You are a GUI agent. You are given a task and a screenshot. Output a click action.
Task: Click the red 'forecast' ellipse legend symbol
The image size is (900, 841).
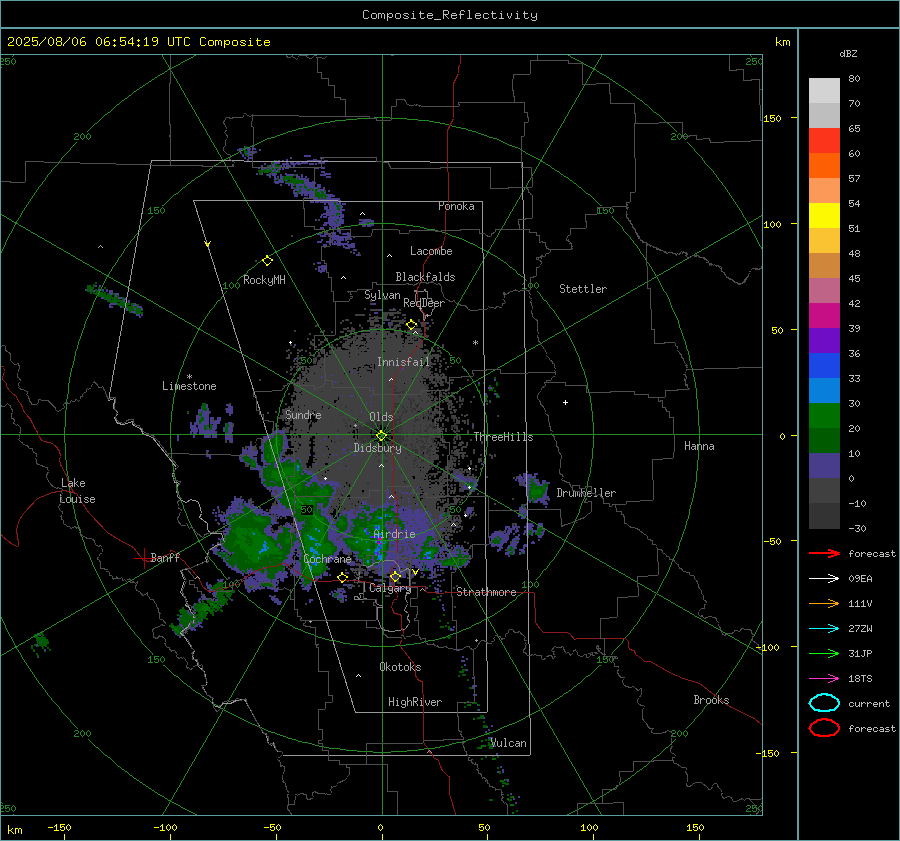click(824, 728)
